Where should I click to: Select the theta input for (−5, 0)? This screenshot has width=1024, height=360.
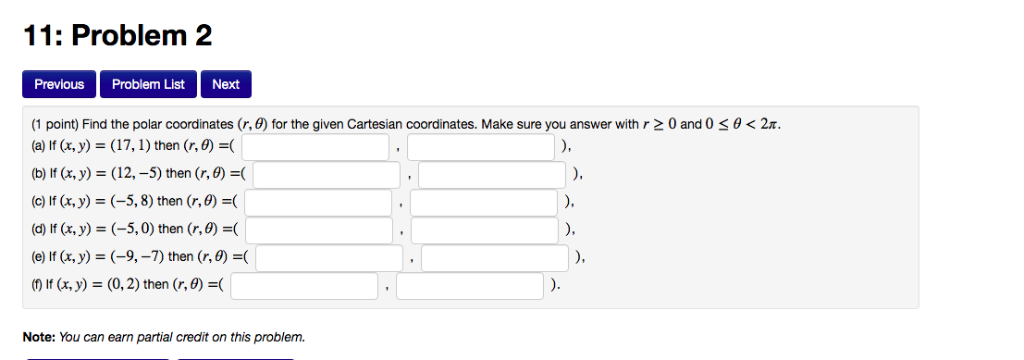(x=485, y=230)
